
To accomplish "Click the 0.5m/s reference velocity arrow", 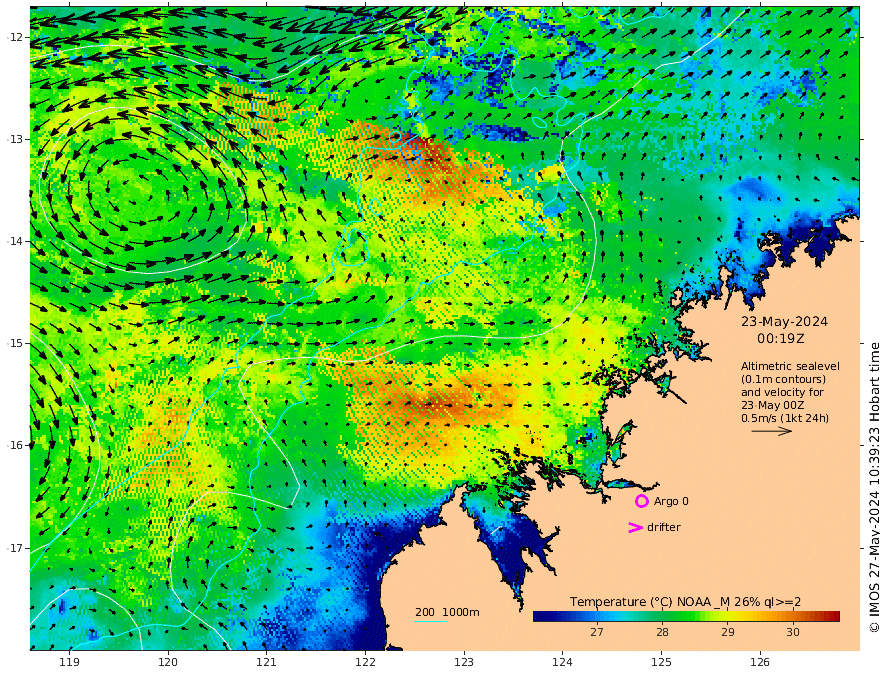I will [x=772, y=431].
